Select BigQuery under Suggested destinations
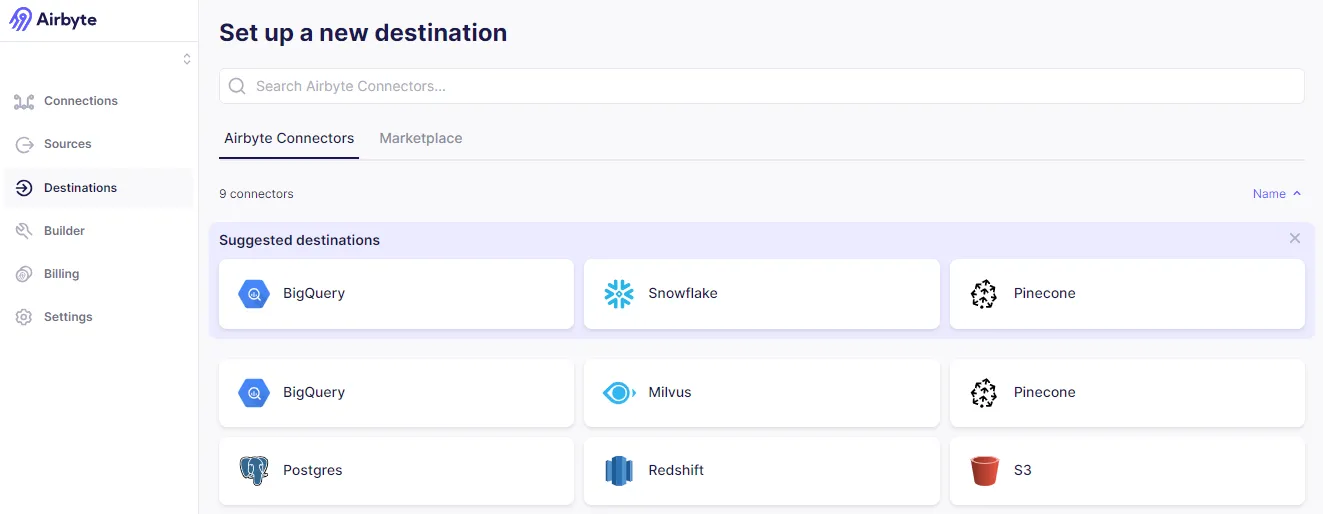The width and height of the screenshot is (1323, 514). tap(396, 294)
